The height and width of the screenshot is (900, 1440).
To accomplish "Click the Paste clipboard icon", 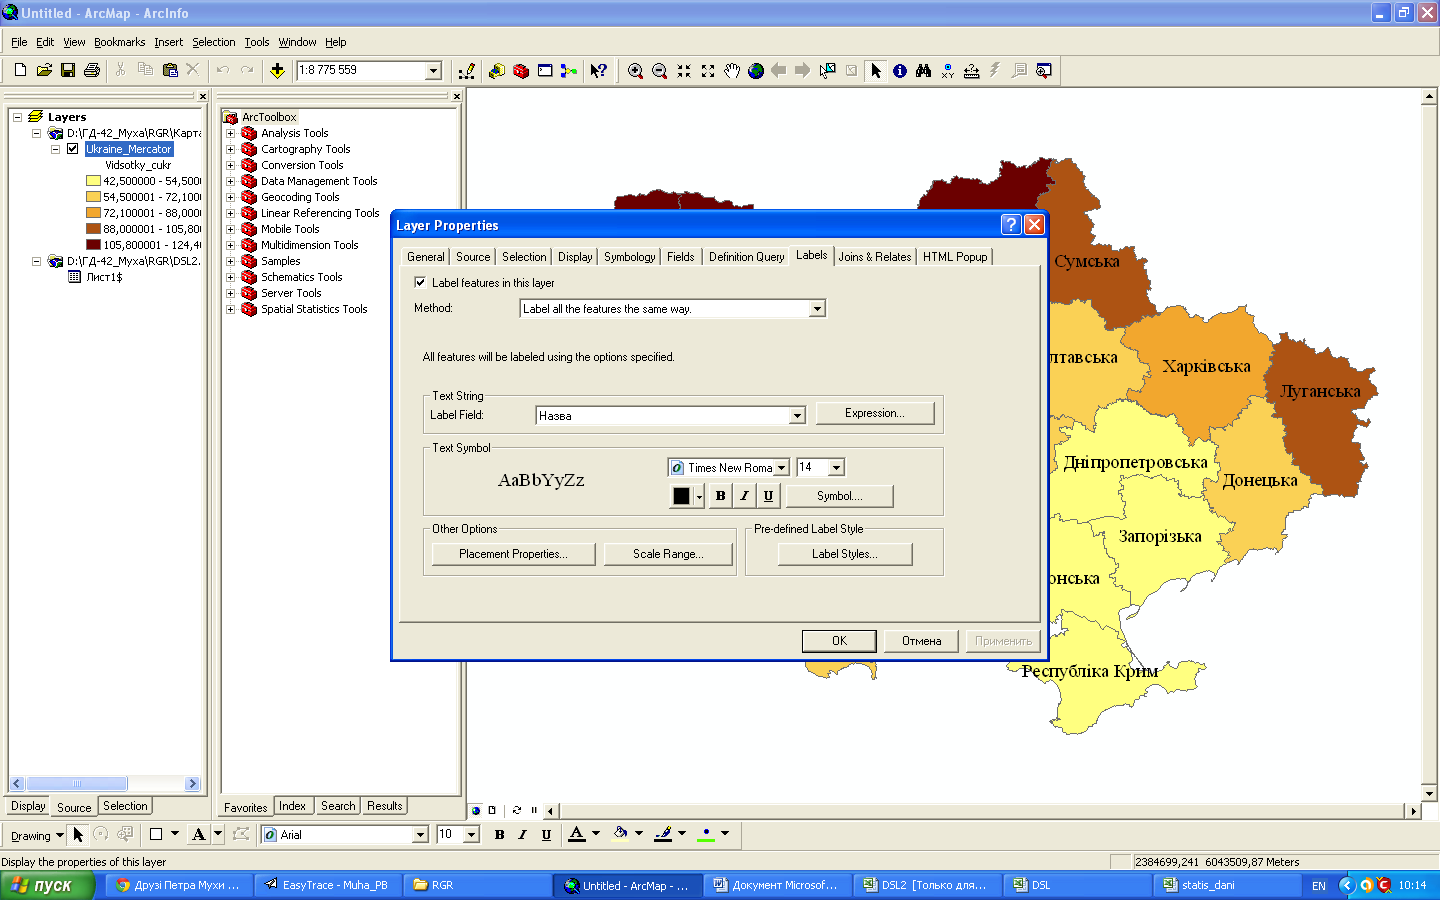I will pyautogui.click(x=169, y=70).
